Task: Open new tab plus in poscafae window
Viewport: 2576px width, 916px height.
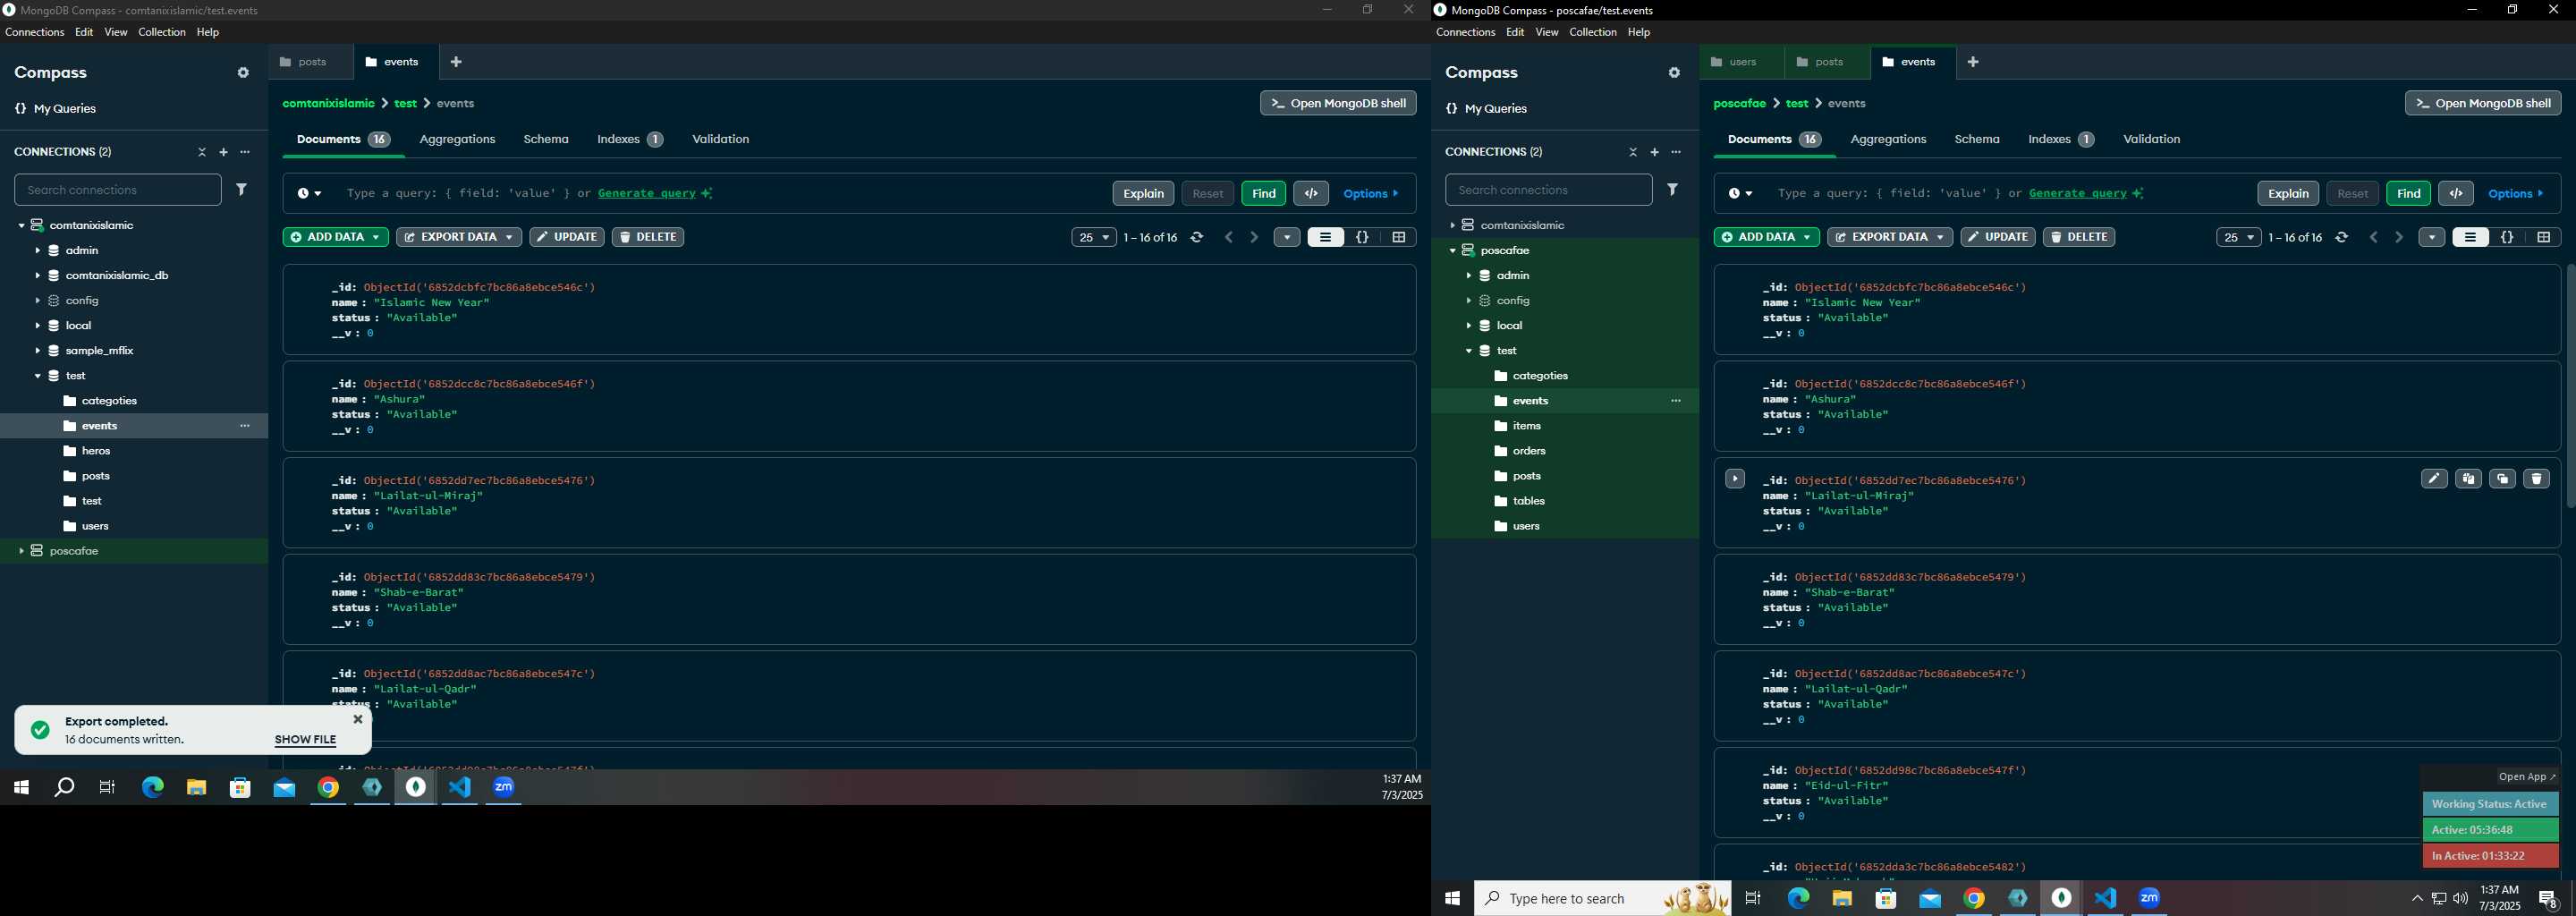Action: pos(1973,62)
